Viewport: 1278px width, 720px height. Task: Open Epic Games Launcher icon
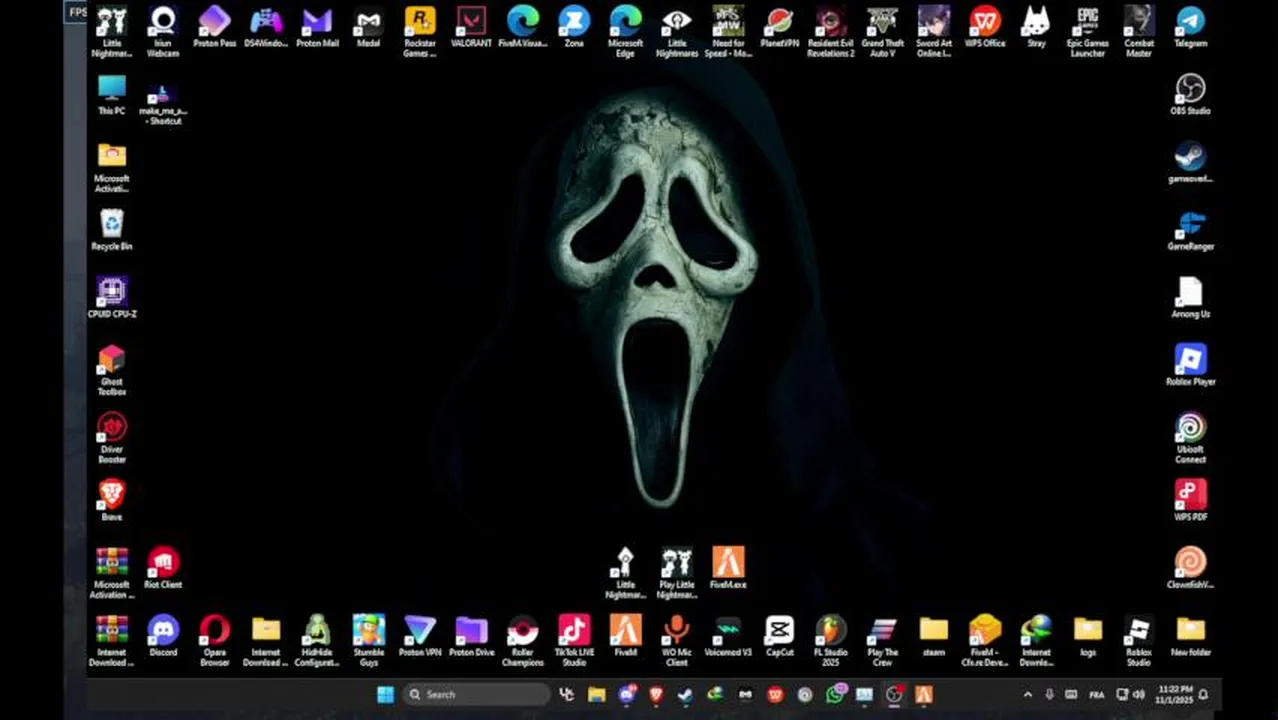tap(1088, 31)
